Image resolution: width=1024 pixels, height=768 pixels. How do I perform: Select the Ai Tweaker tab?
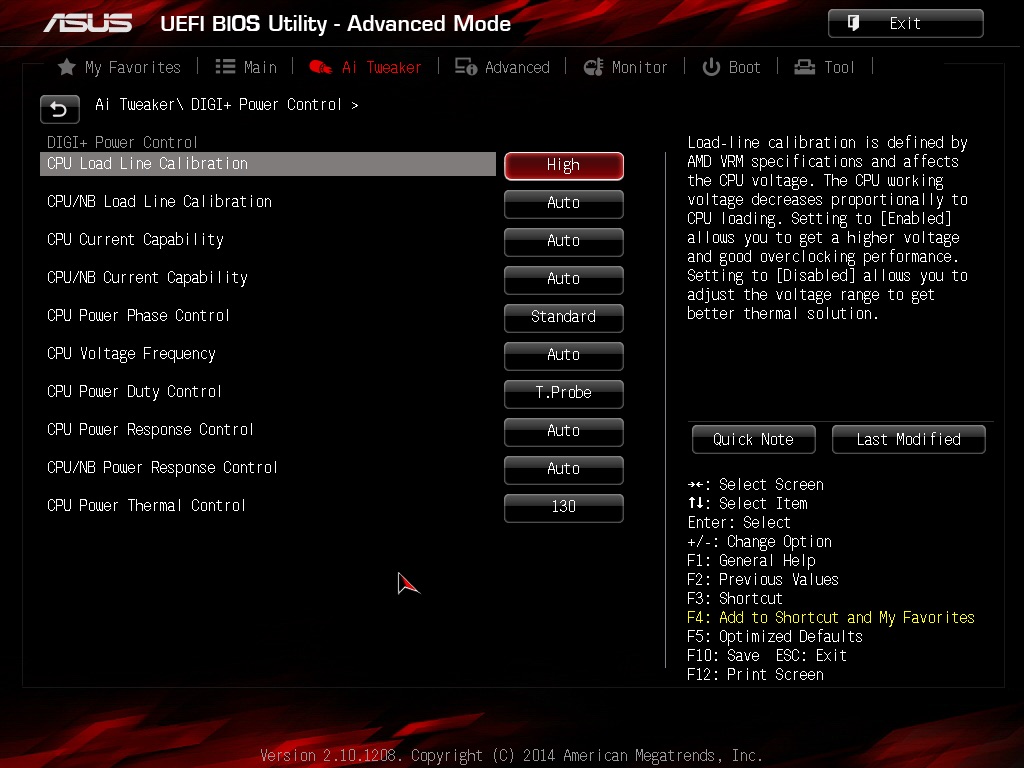(x=365, y=67)
